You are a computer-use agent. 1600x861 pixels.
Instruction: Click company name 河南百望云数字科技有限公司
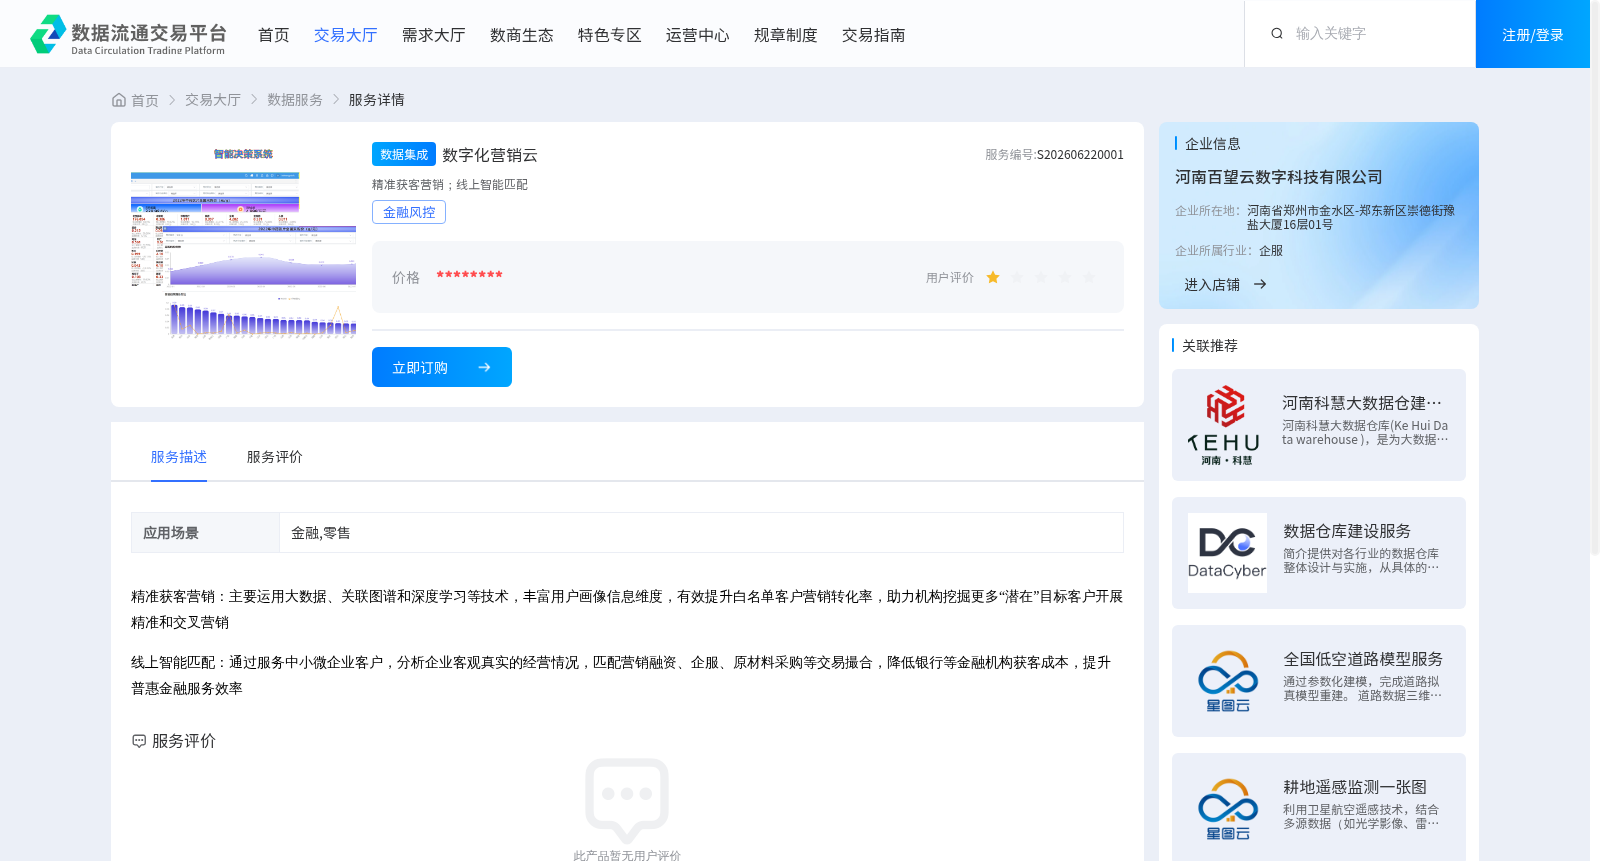[1279, 177]
